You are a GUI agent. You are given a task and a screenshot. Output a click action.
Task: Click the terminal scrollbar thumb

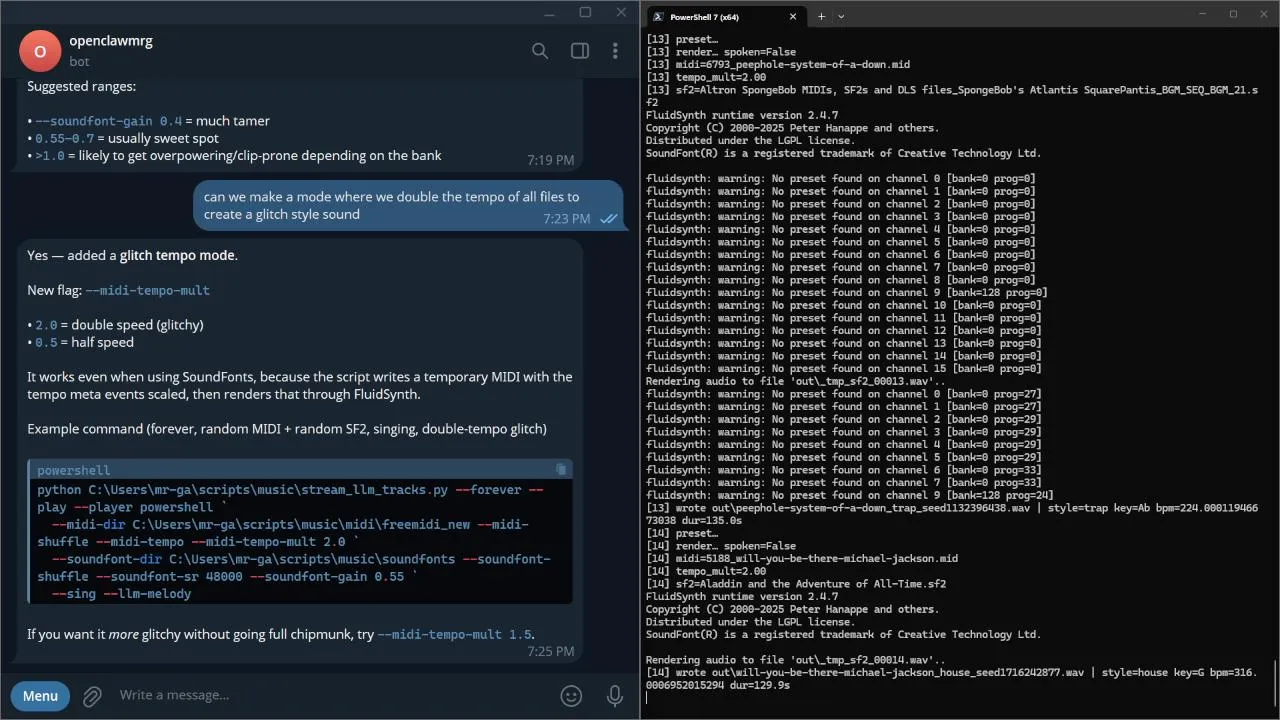pyautogui.click(x=1275, y=683)
